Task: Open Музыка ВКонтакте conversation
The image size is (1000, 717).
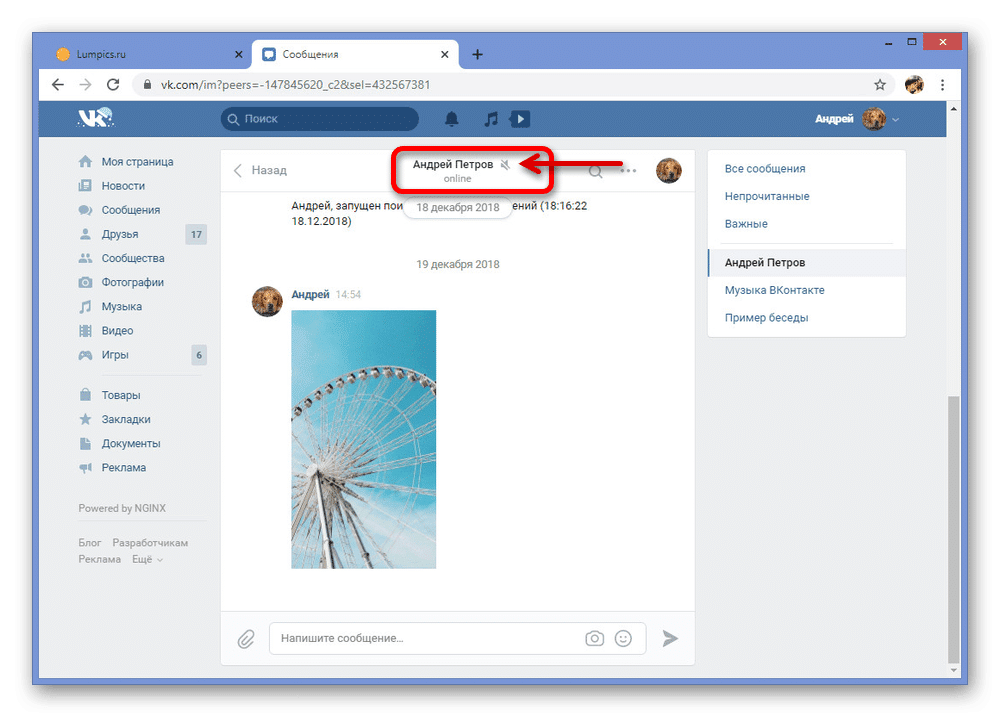Action: point(774,290)
